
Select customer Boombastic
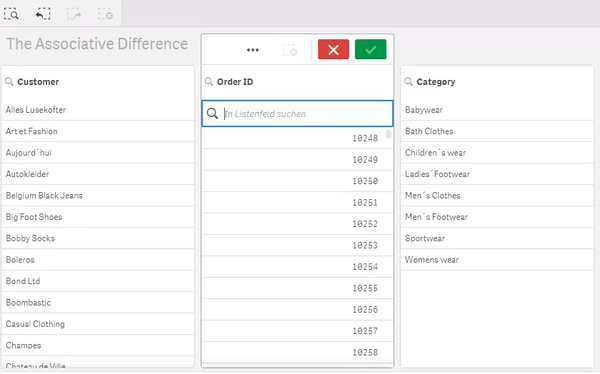[x=98, y=303]
